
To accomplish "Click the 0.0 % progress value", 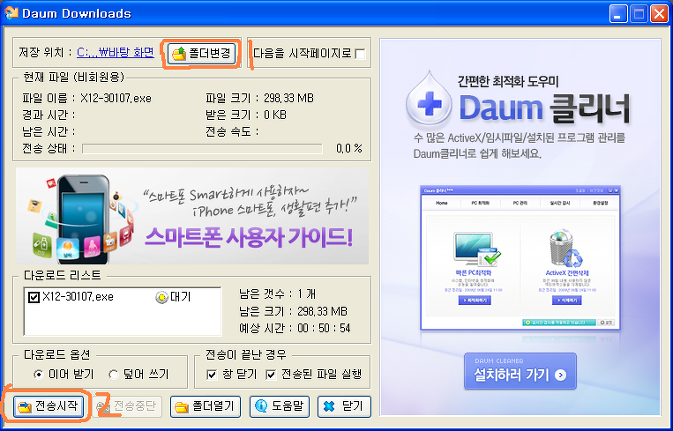I will pos(349,149).
